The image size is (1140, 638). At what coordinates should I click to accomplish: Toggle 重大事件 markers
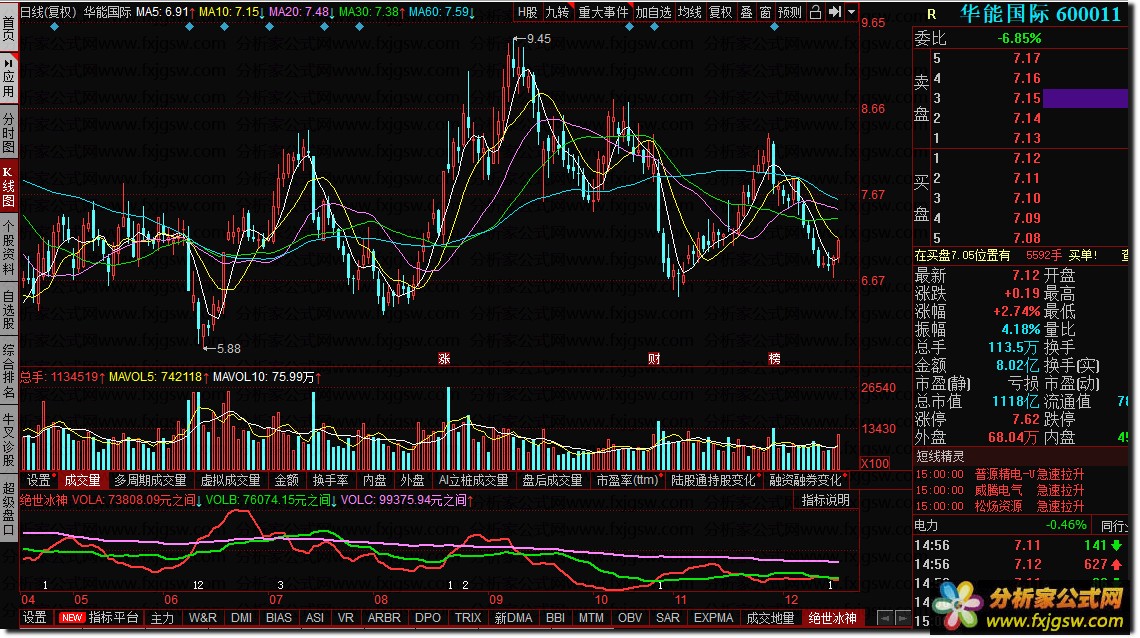(x=603, y=12)
